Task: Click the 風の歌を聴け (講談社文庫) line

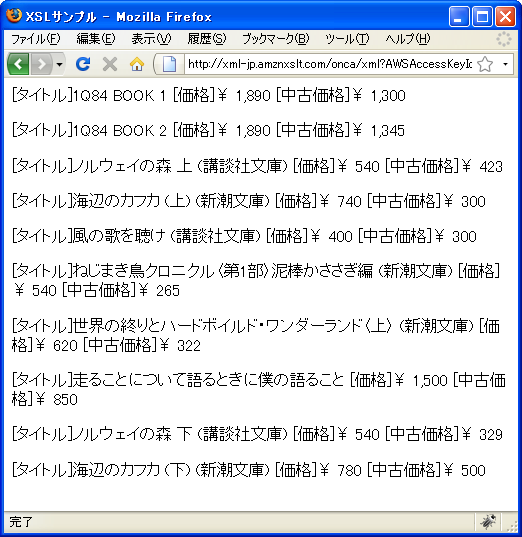Action: tap(244, 236)
